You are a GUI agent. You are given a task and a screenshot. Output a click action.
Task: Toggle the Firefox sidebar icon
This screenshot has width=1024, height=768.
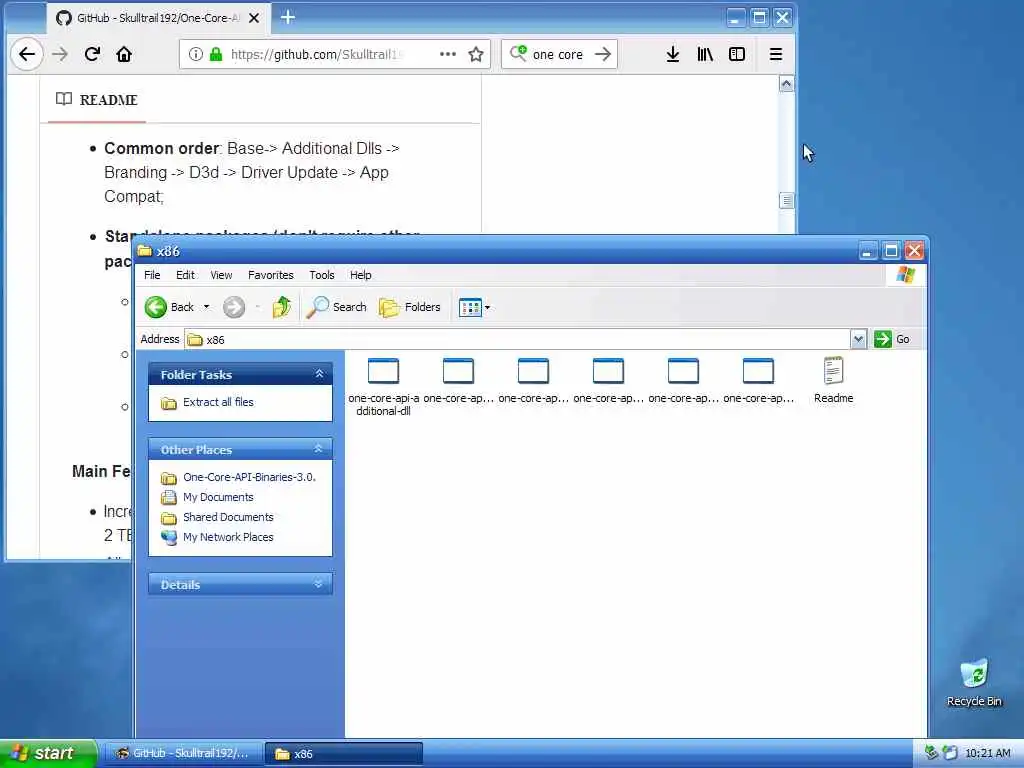pyautogui.click(x=737, y=54)
